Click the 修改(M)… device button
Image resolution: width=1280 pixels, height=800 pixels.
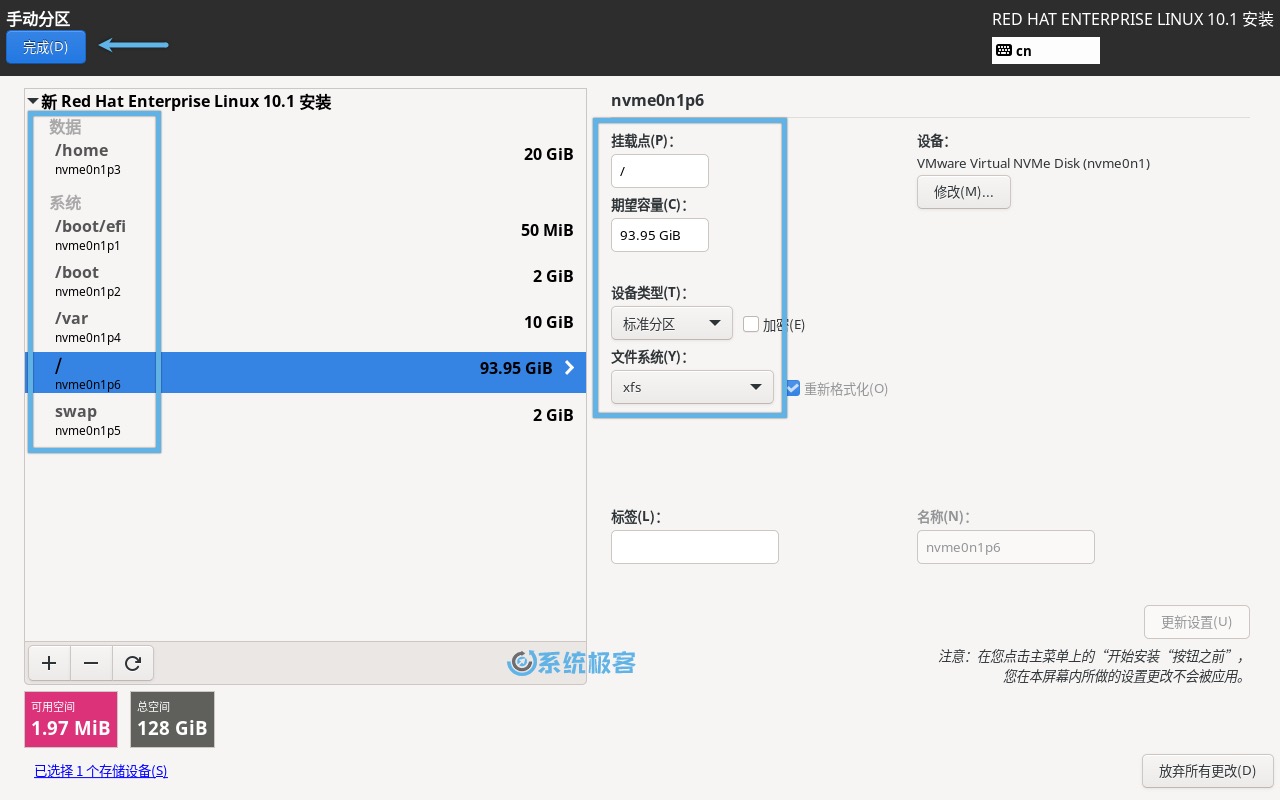pos(963,192)
